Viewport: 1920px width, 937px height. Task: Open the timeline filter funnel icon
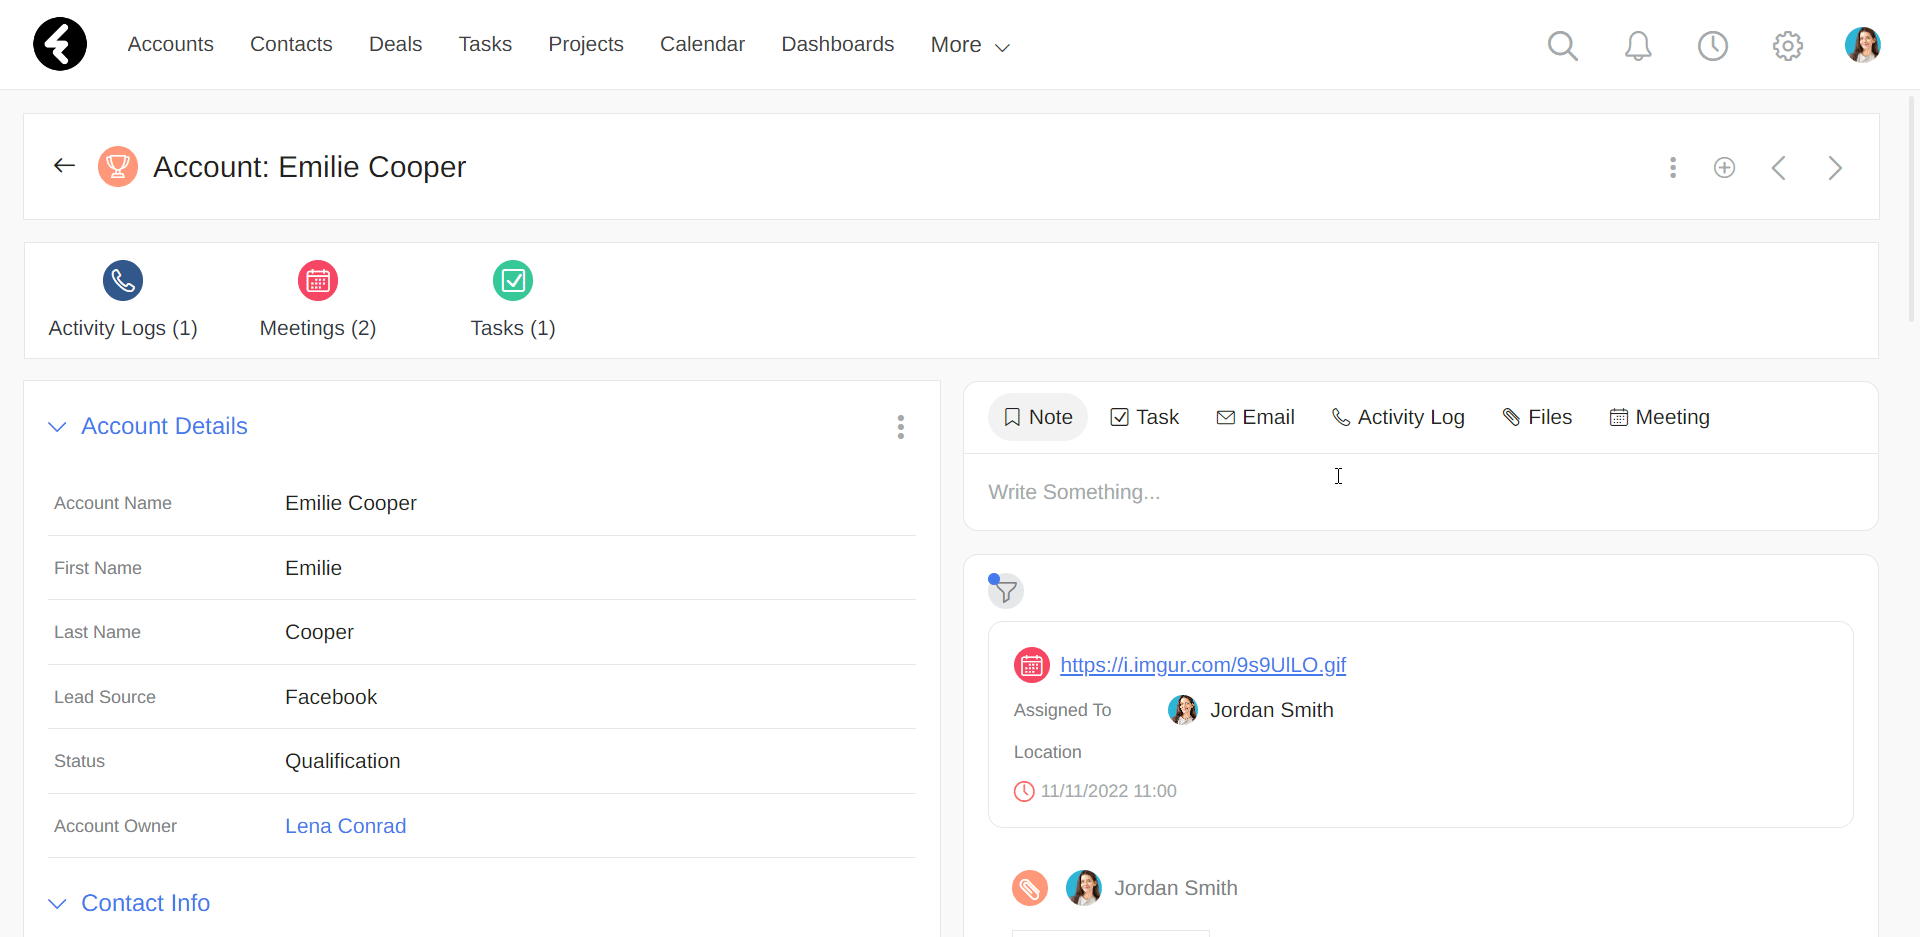[1006, 591]
